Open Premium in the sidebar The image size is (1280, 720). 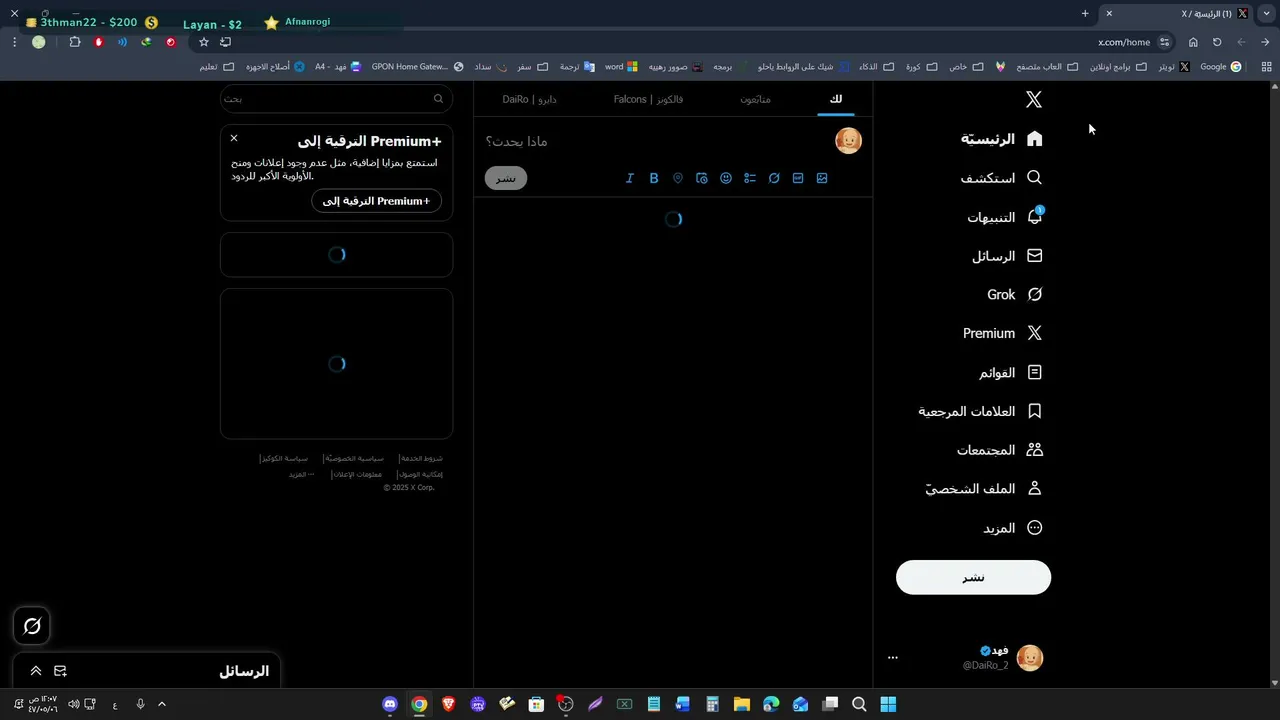[1002, 333]
